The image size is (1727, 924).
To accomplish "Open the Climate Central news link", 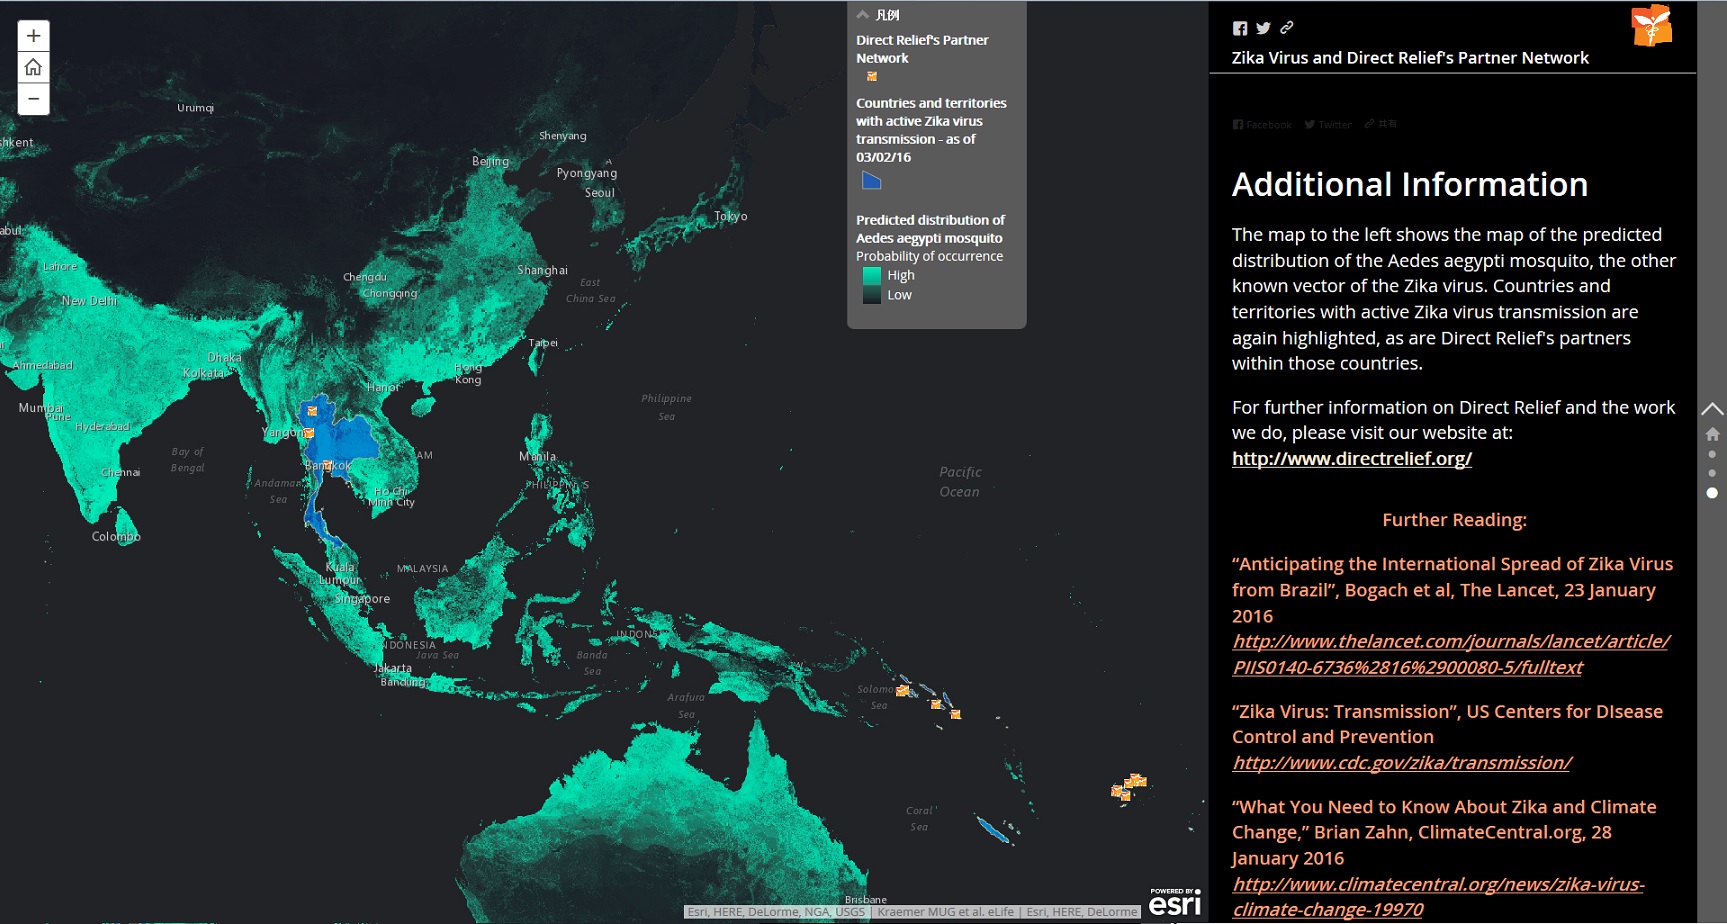I will [1437, 897].
